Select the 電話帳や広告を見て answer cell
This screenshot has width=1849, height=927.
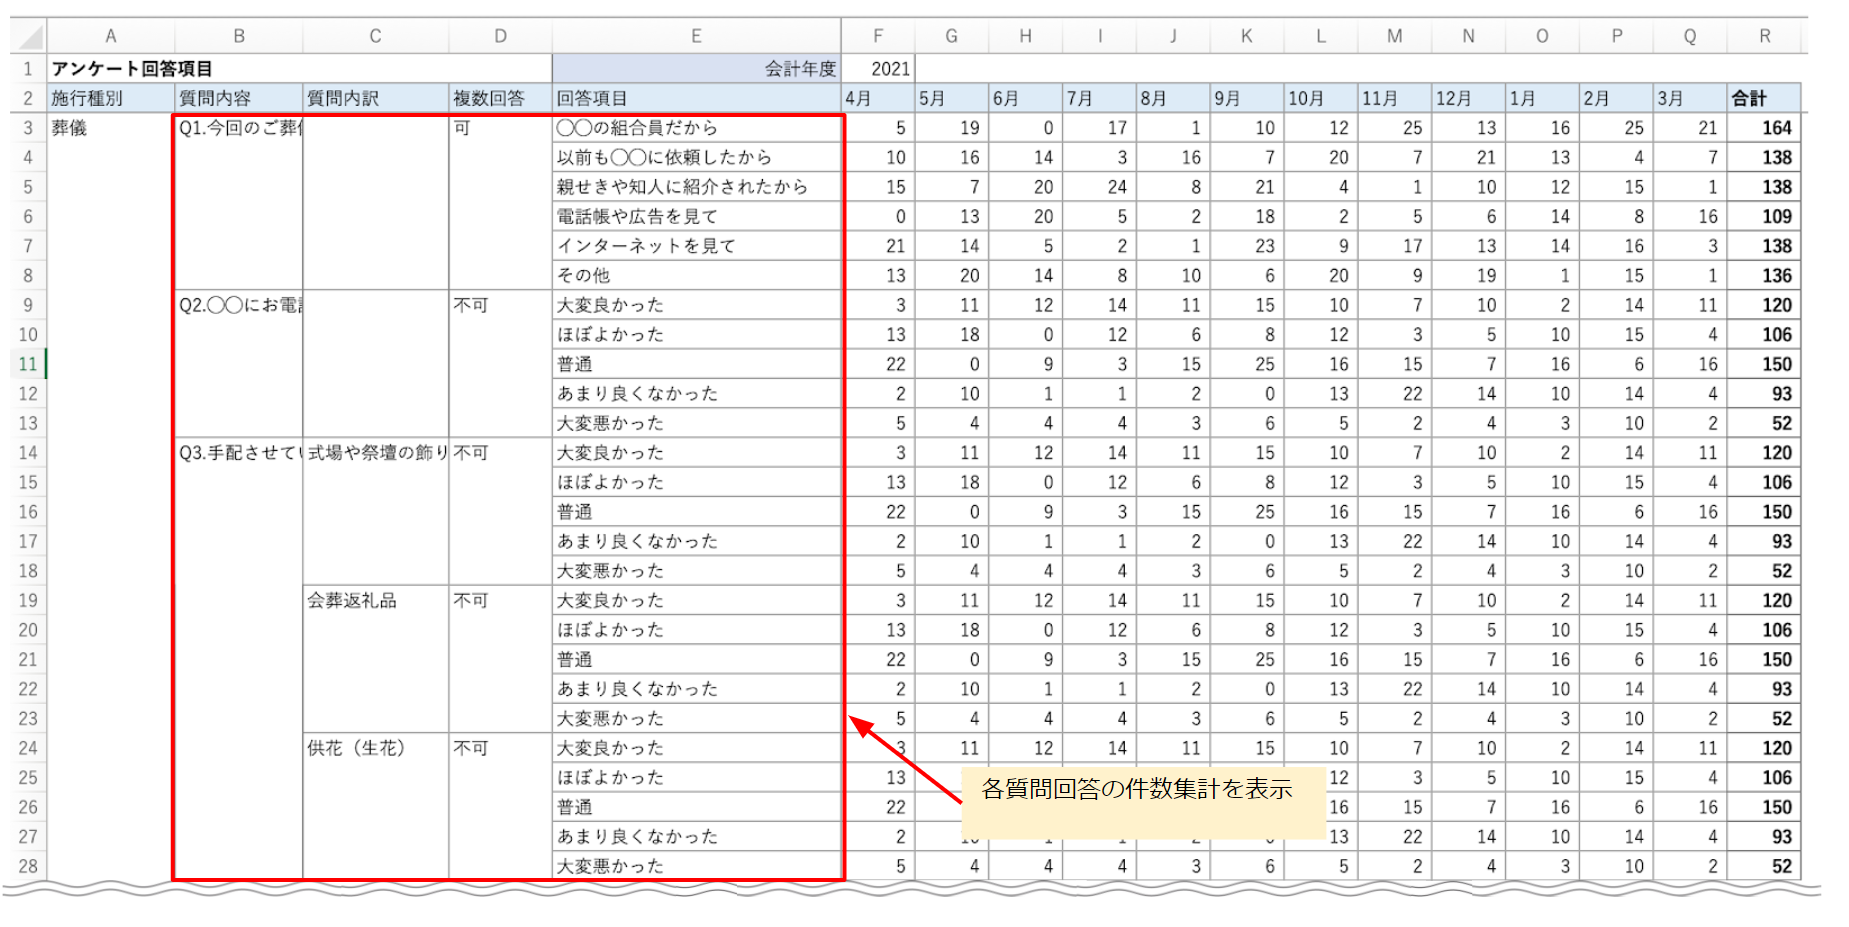coord(696,217)
